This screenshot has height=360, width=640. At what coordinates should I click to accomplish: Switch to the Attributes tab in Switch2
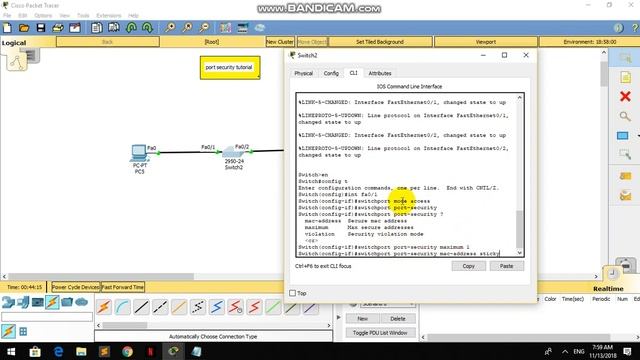(380, 73)
